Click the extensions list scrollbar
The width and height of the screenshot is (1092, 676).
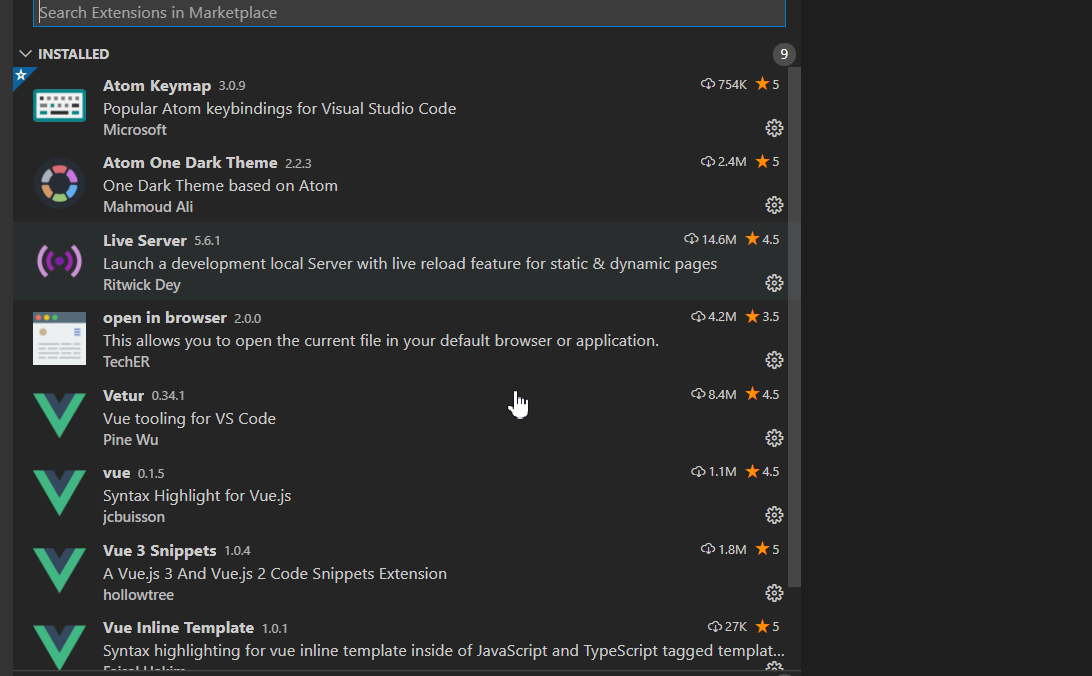[x=794, y=327]
